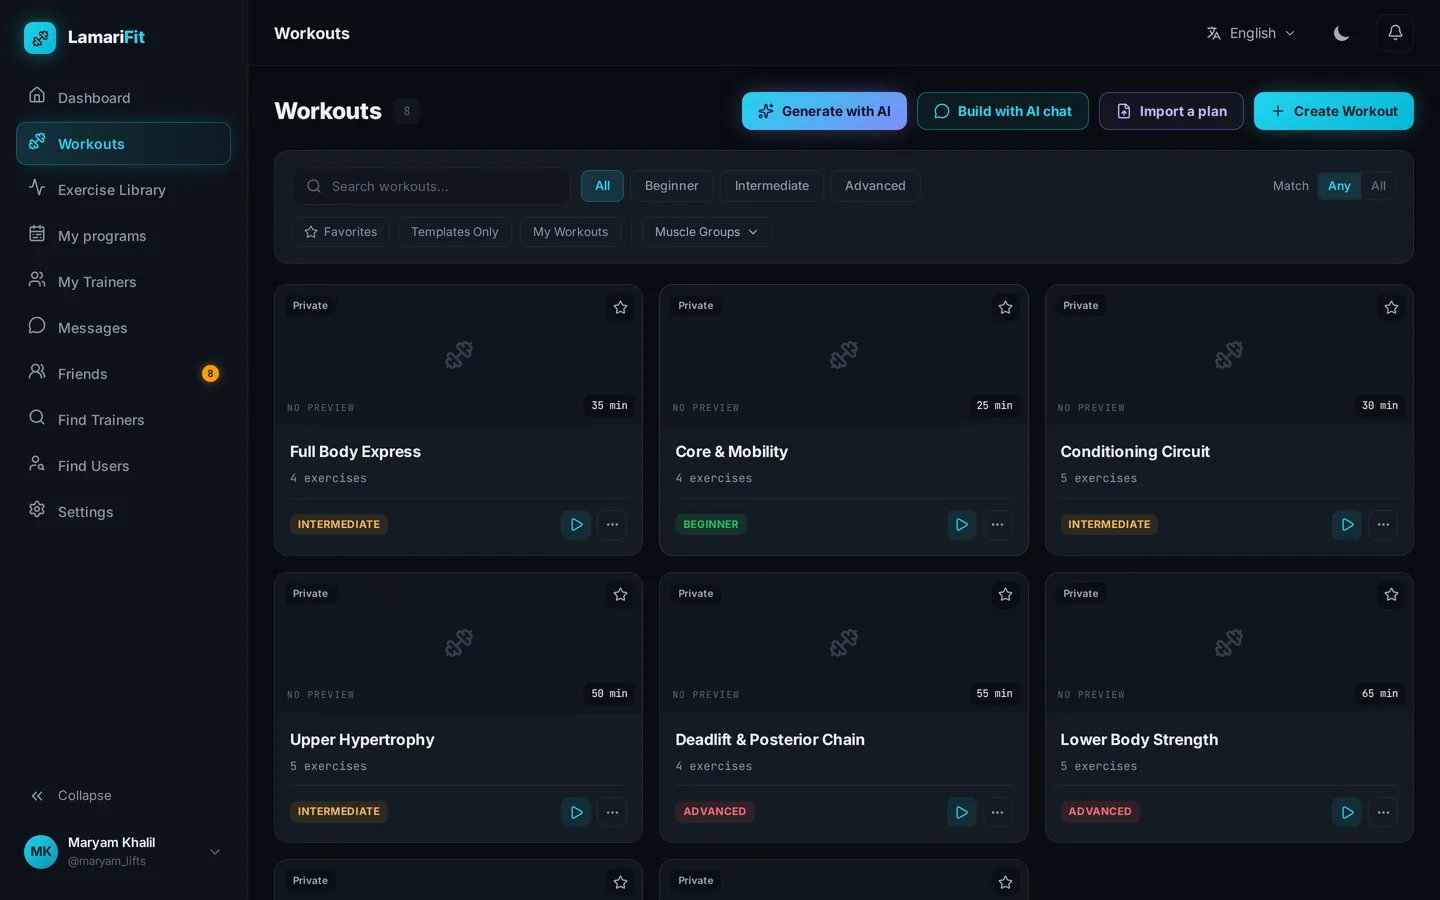Click the Friends notification badge

point(210,373)
